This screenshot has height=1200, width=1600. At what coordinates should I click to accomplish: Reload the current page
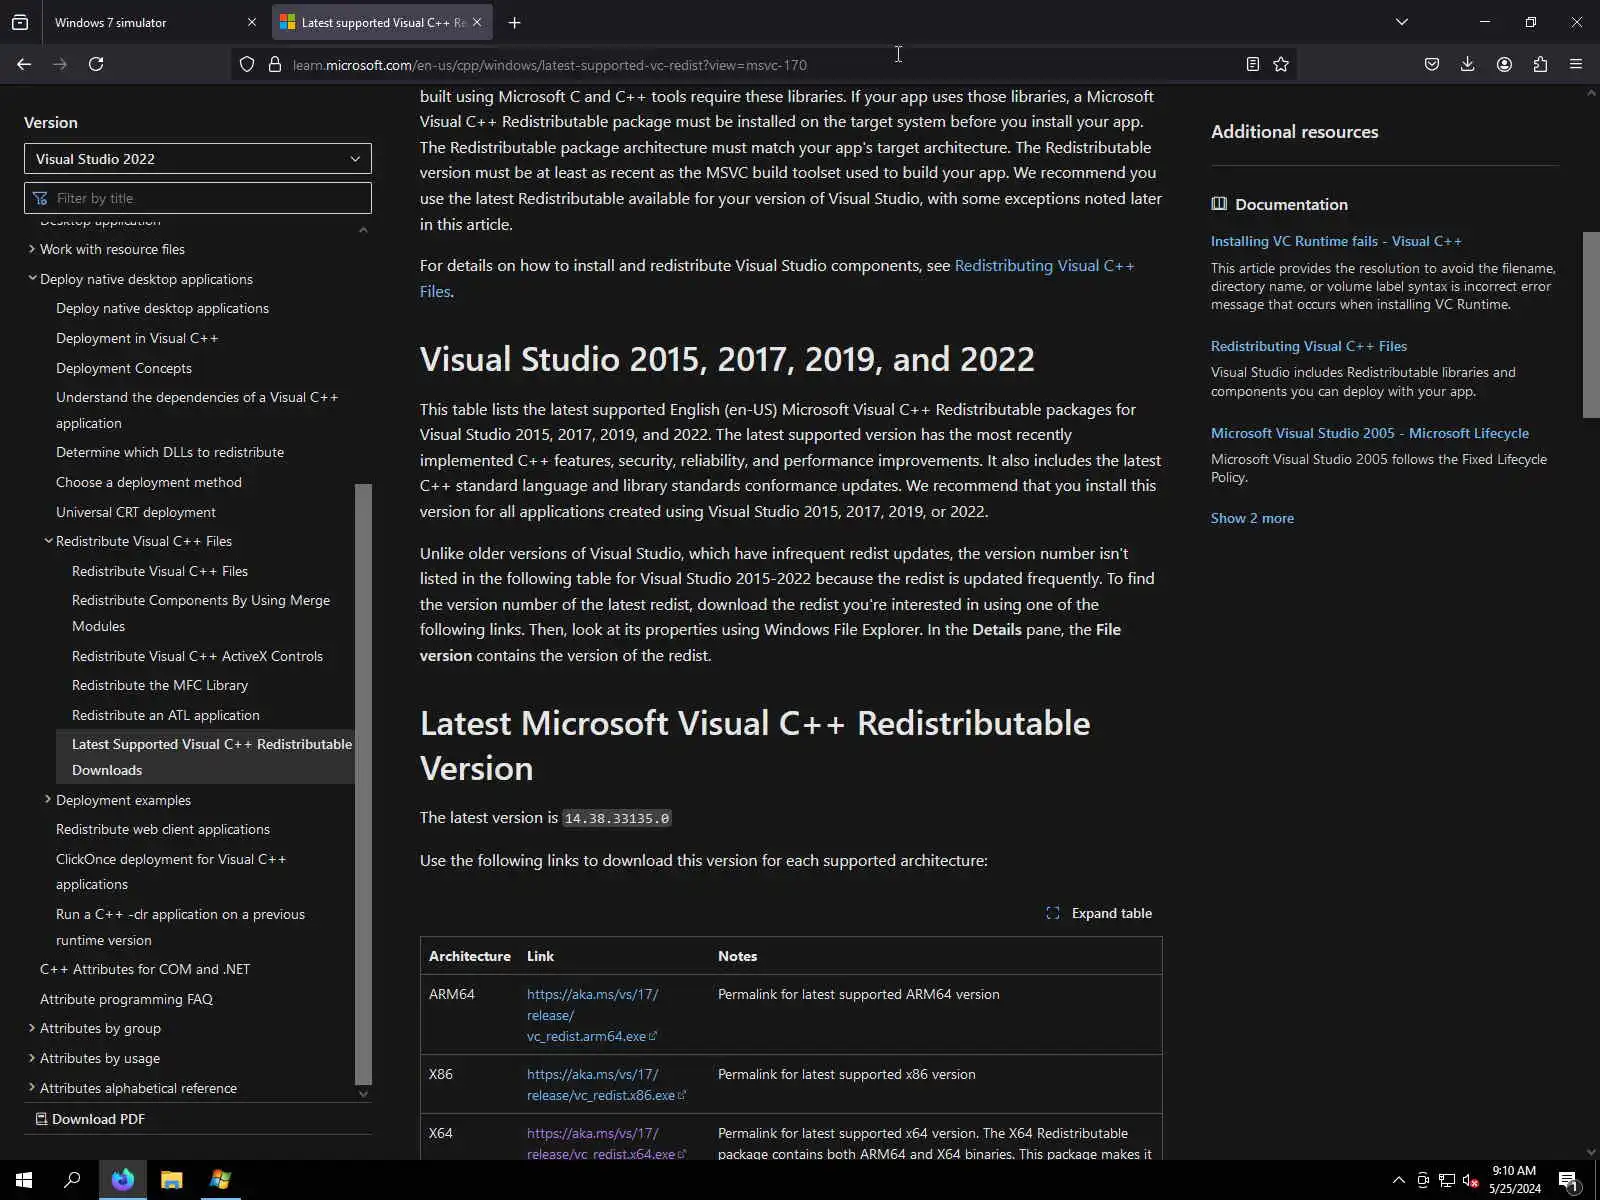(96, 64)
